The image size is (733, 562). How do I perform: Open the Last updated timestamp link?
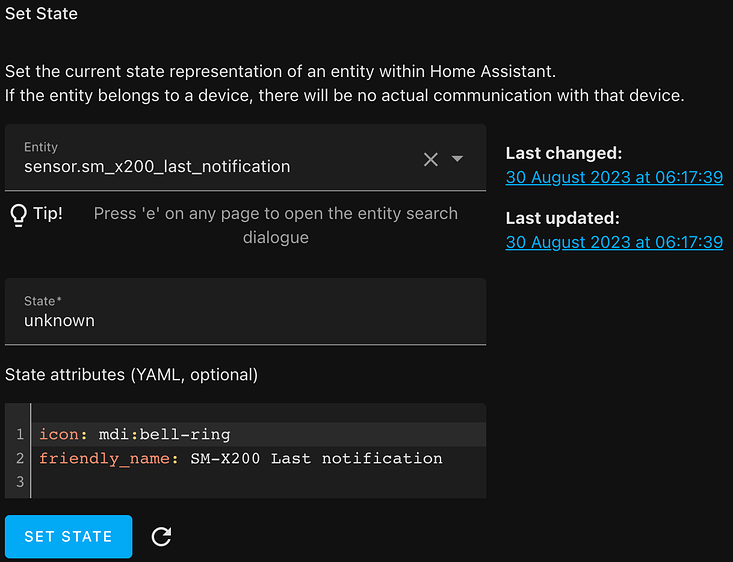[614, 242]
